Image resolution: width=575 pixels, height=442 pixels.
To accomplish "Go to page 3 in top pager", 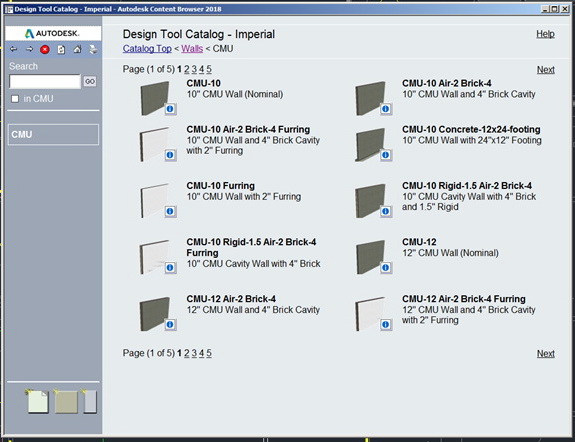I will click(x=194, y=69).
